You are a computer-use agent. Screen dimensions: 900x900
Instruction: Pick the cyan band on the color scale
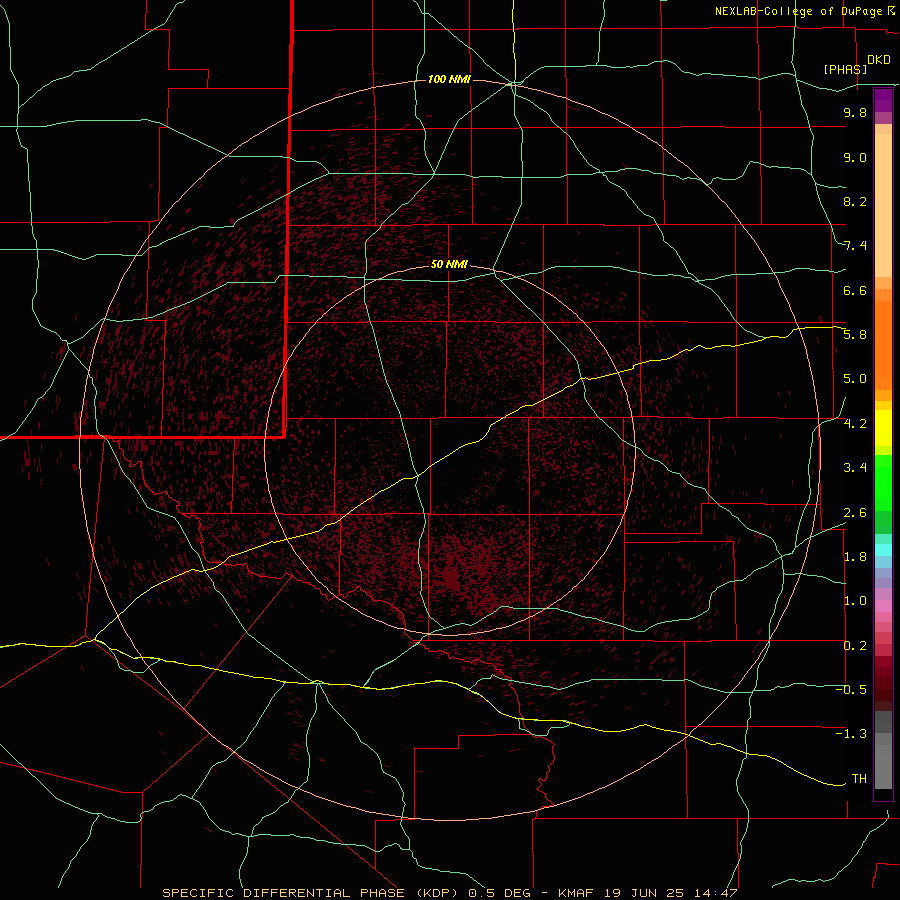coord(883,550)
